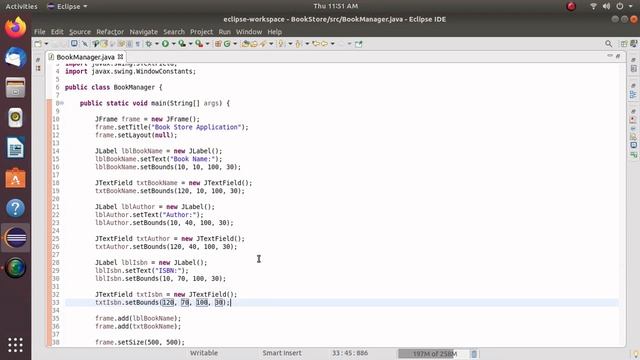Click the Open Task toolbar icon

pos(254,44)
